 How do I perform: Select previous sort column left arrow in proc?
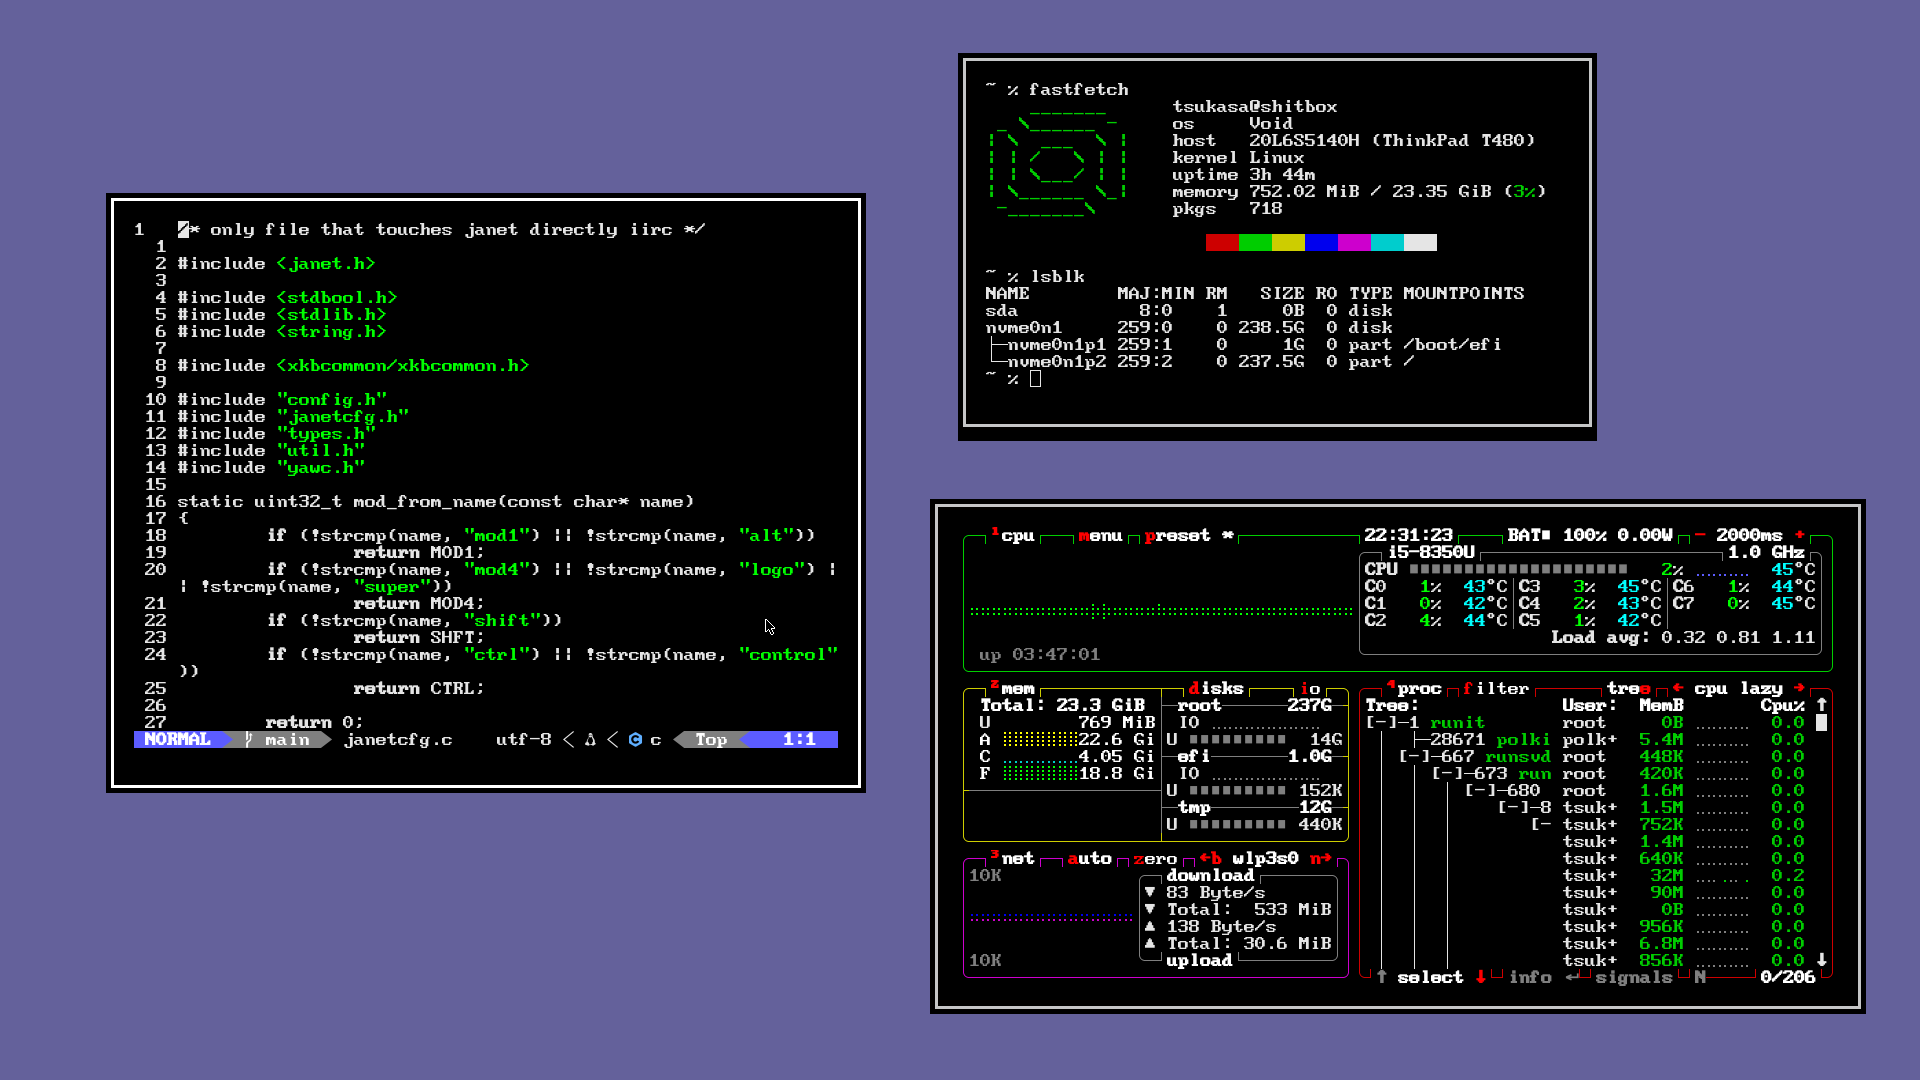(1678, 688)
